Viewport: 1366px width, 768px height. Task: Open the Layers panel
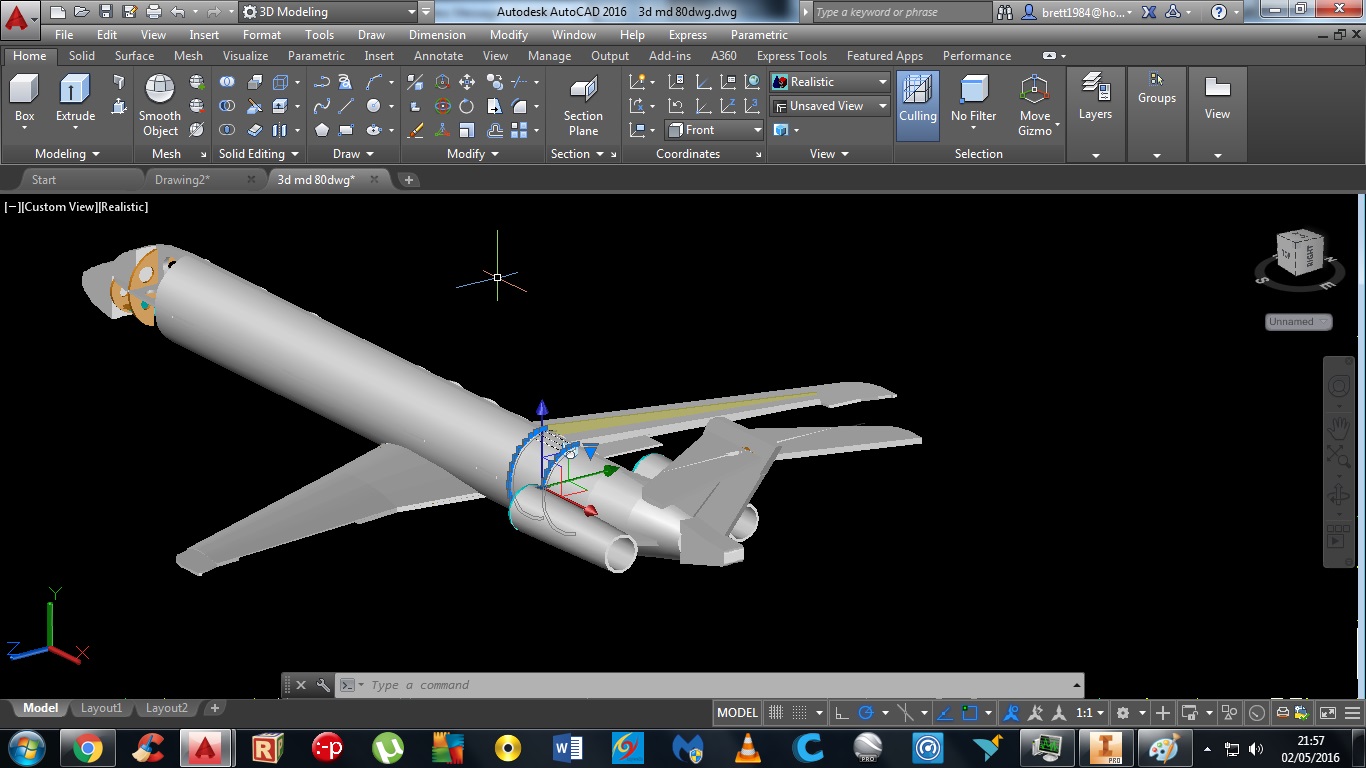[x=1095, y=100]
